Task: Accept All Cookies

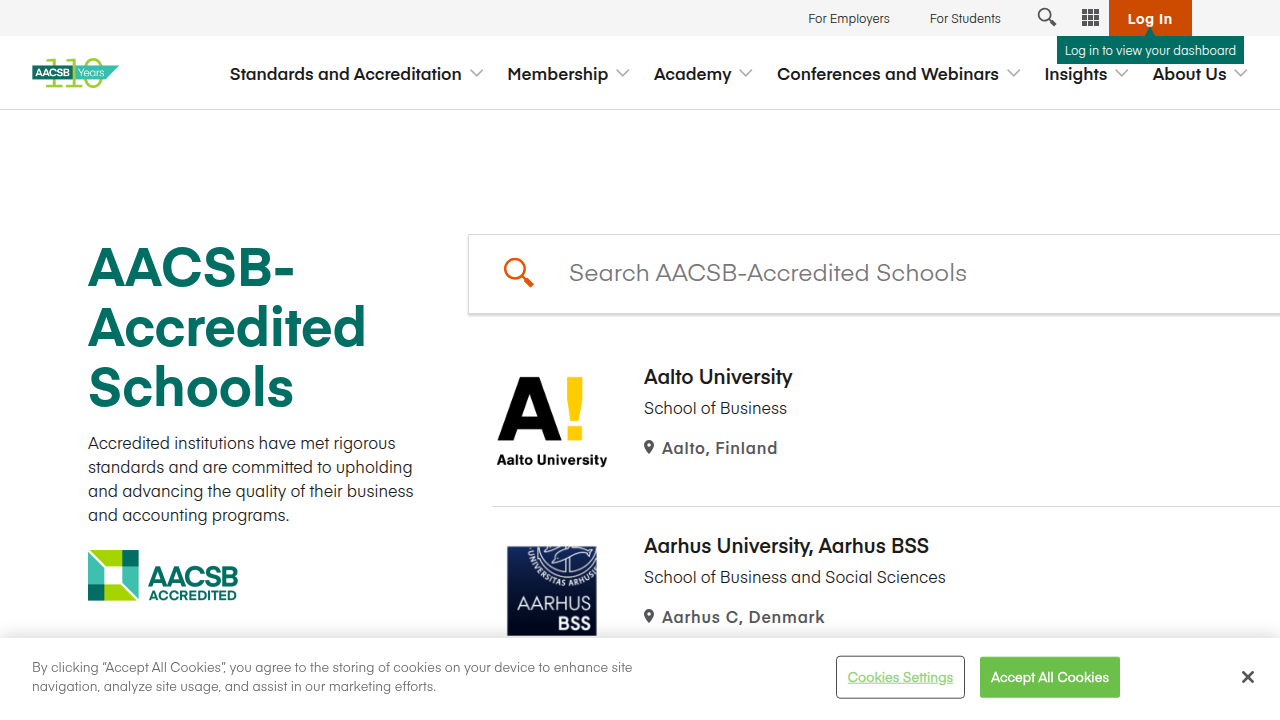Action: pyautogui.click(x=1050, y=677)
